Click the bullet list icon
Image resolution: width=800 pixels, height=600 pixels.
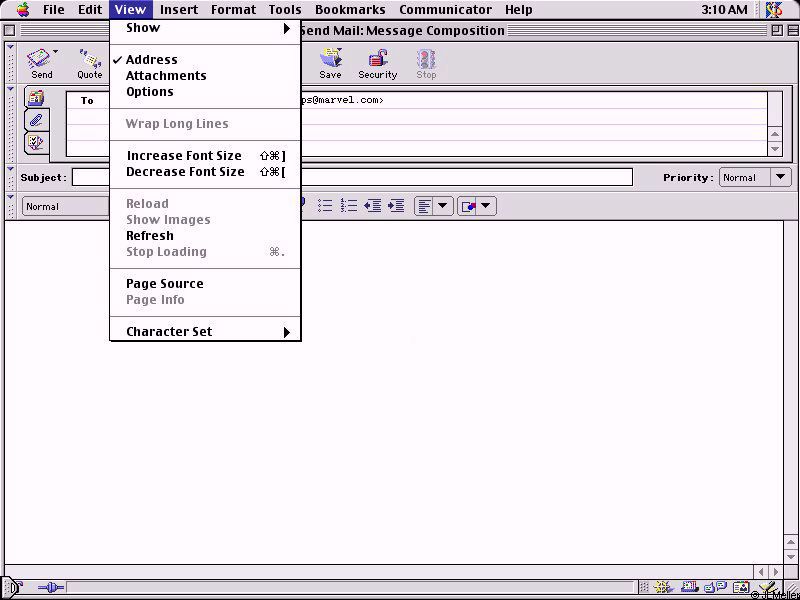(x=325, y=206)
